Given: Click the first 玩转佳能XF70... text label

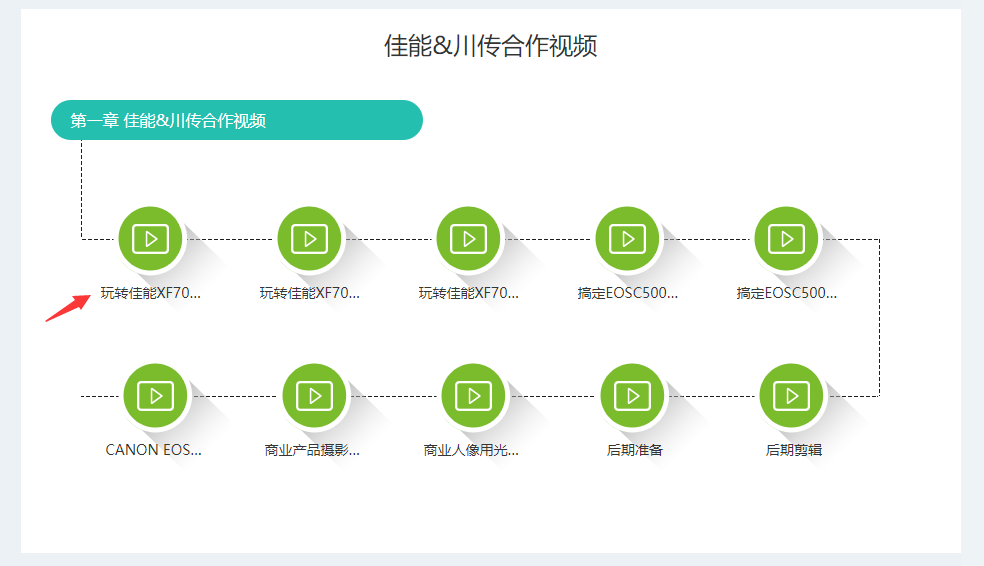Looking at the screenshot, I should [x=151, y=293].
